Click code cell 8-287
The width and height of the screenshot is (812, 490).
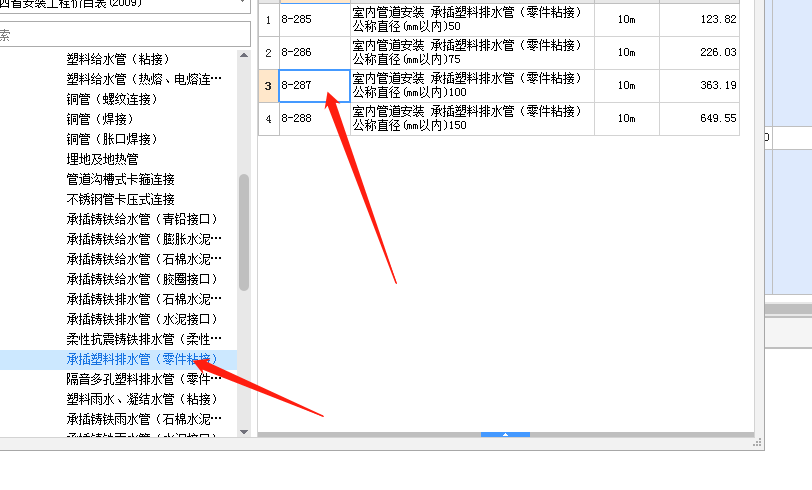(x=315, y=86)
